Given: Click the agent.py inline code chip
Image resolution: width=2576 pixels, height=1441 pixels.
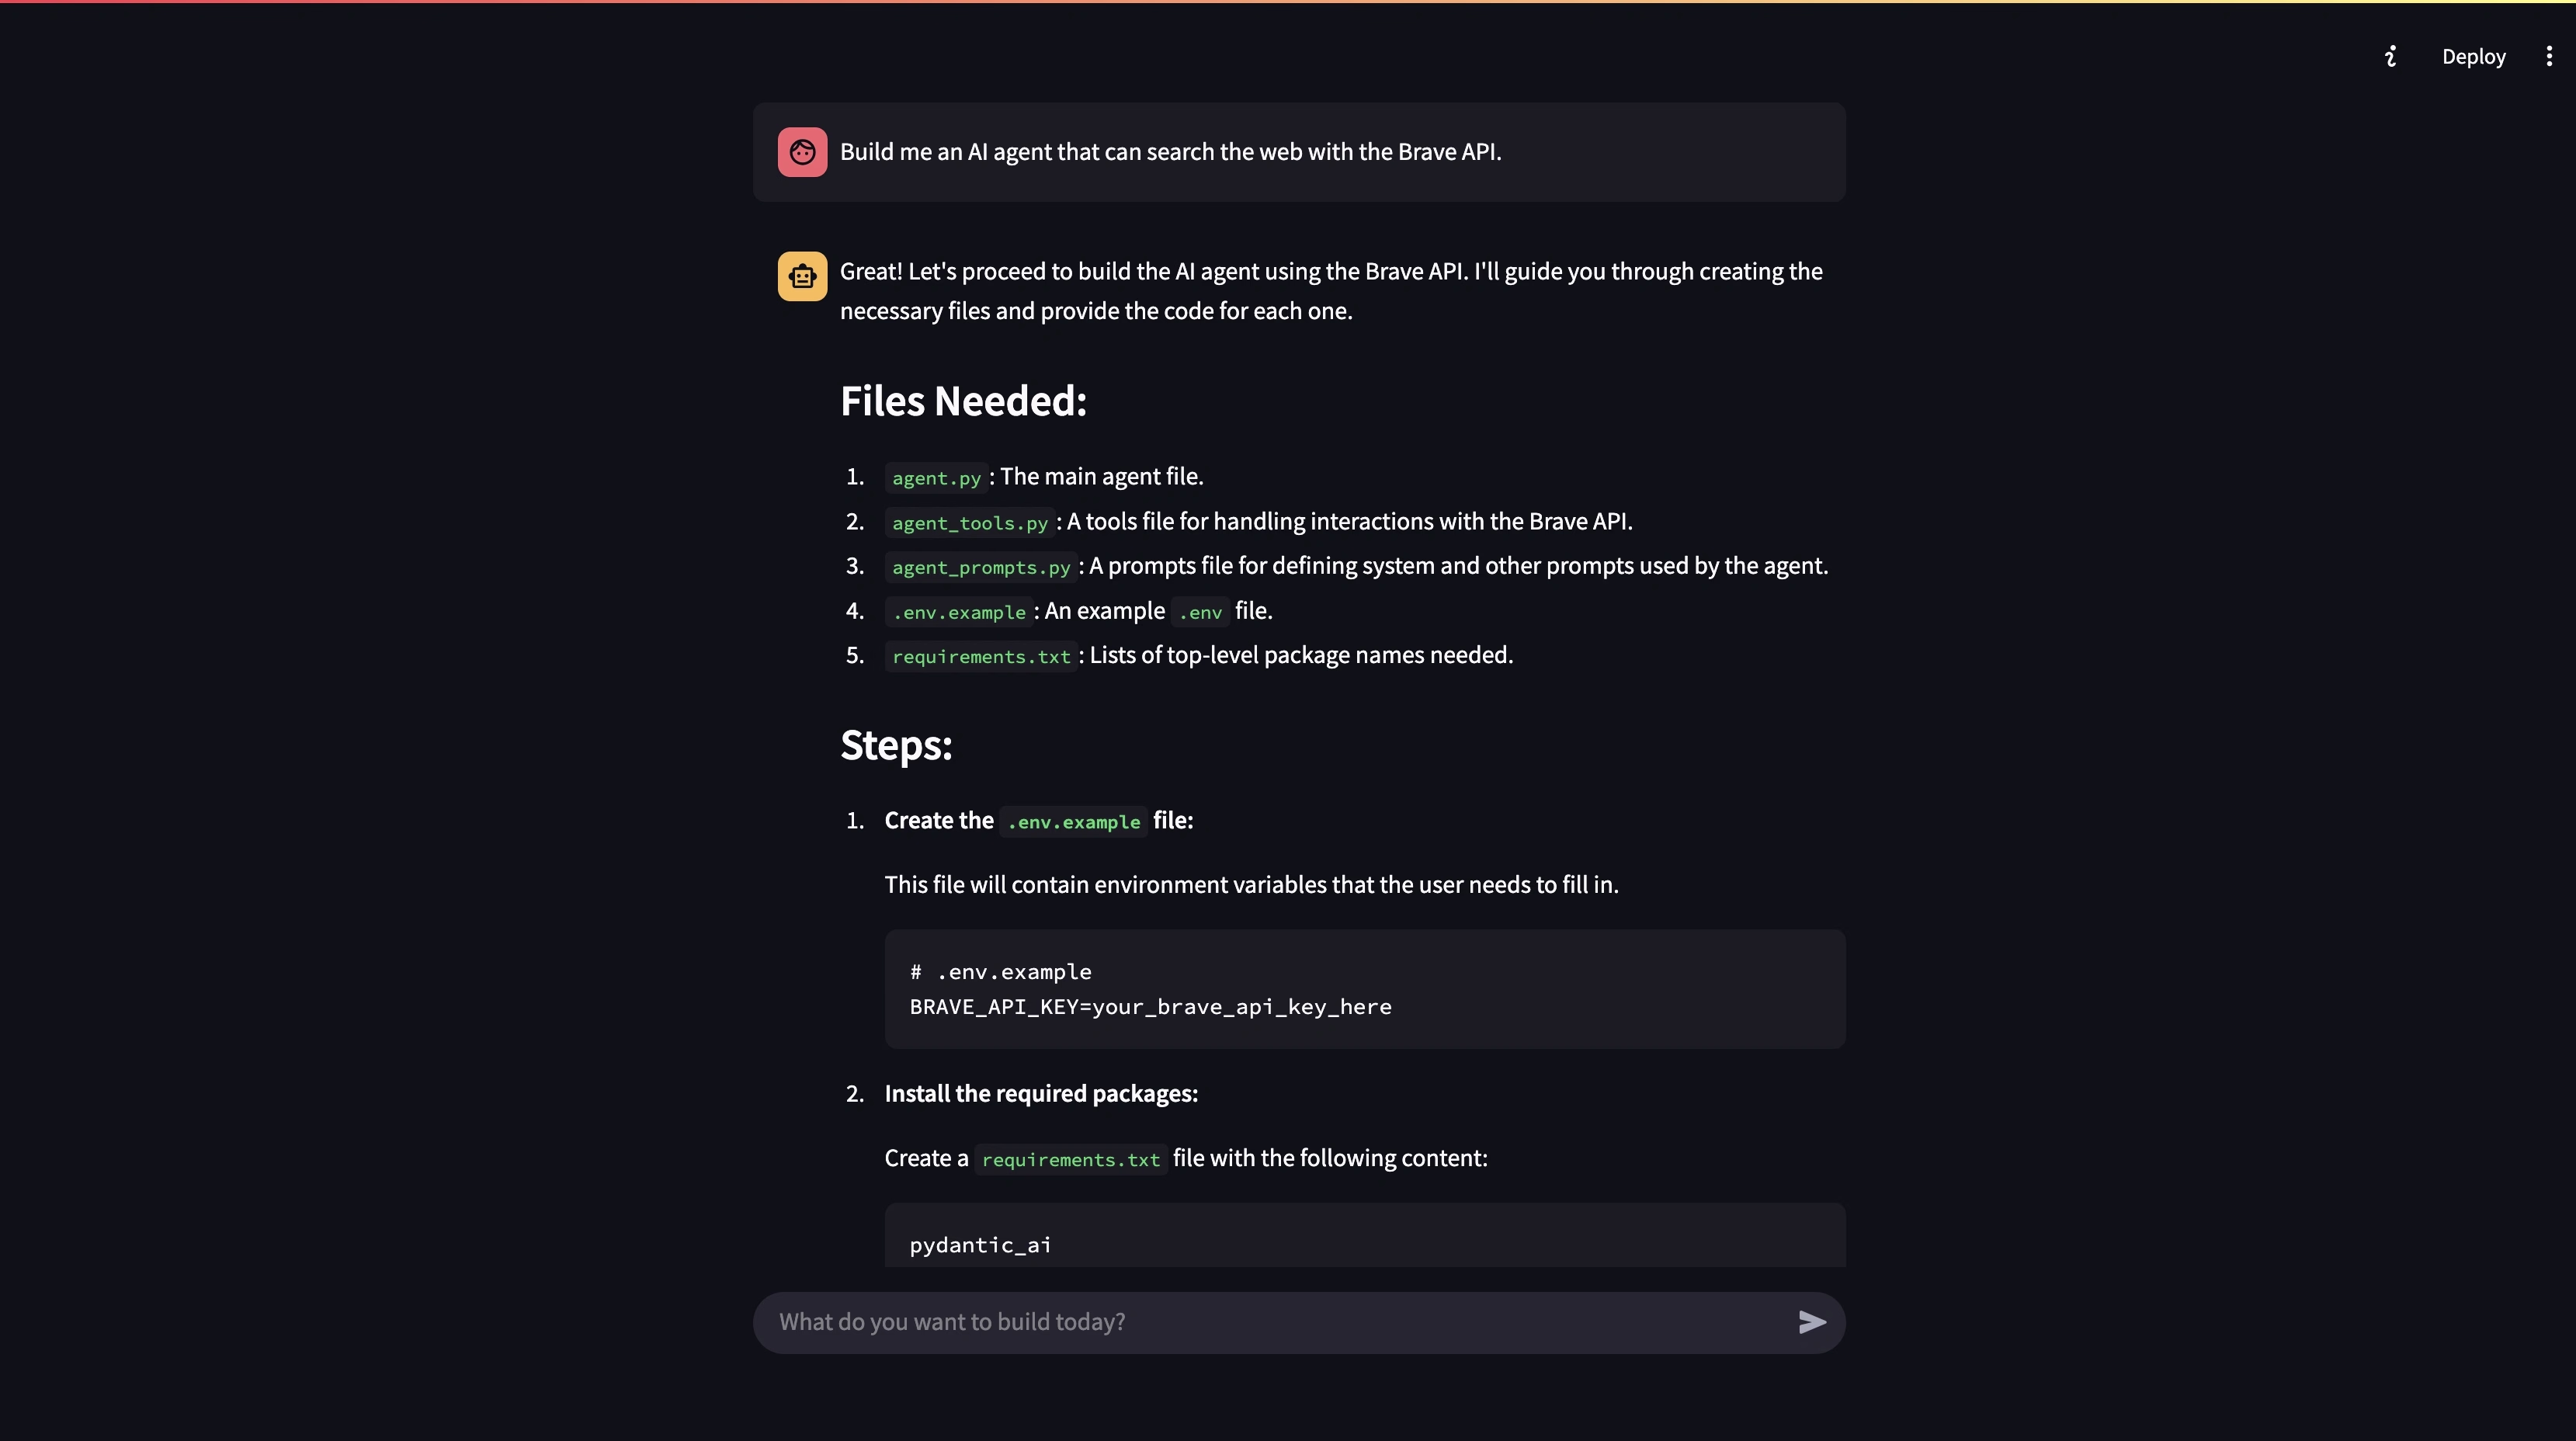Looking at the screenshot, I should 936,478.
